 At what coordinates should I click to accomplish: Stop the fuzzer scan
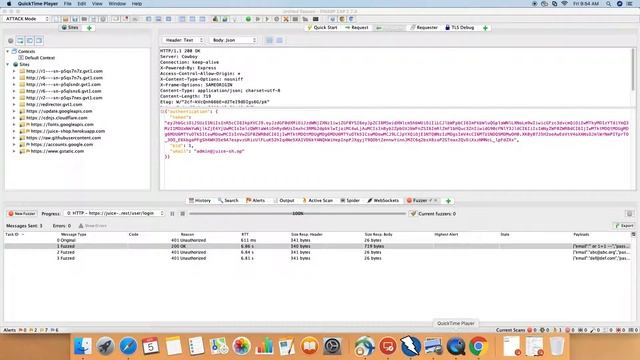[x=182, y=213]
